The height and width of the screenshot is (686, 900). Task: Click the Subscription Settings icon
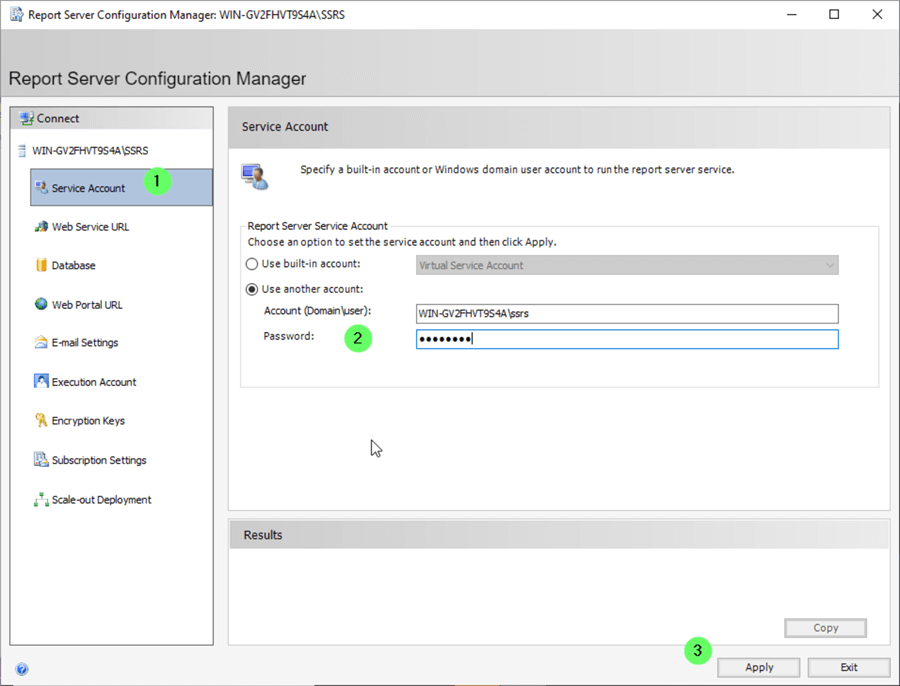tap(41, 460)
